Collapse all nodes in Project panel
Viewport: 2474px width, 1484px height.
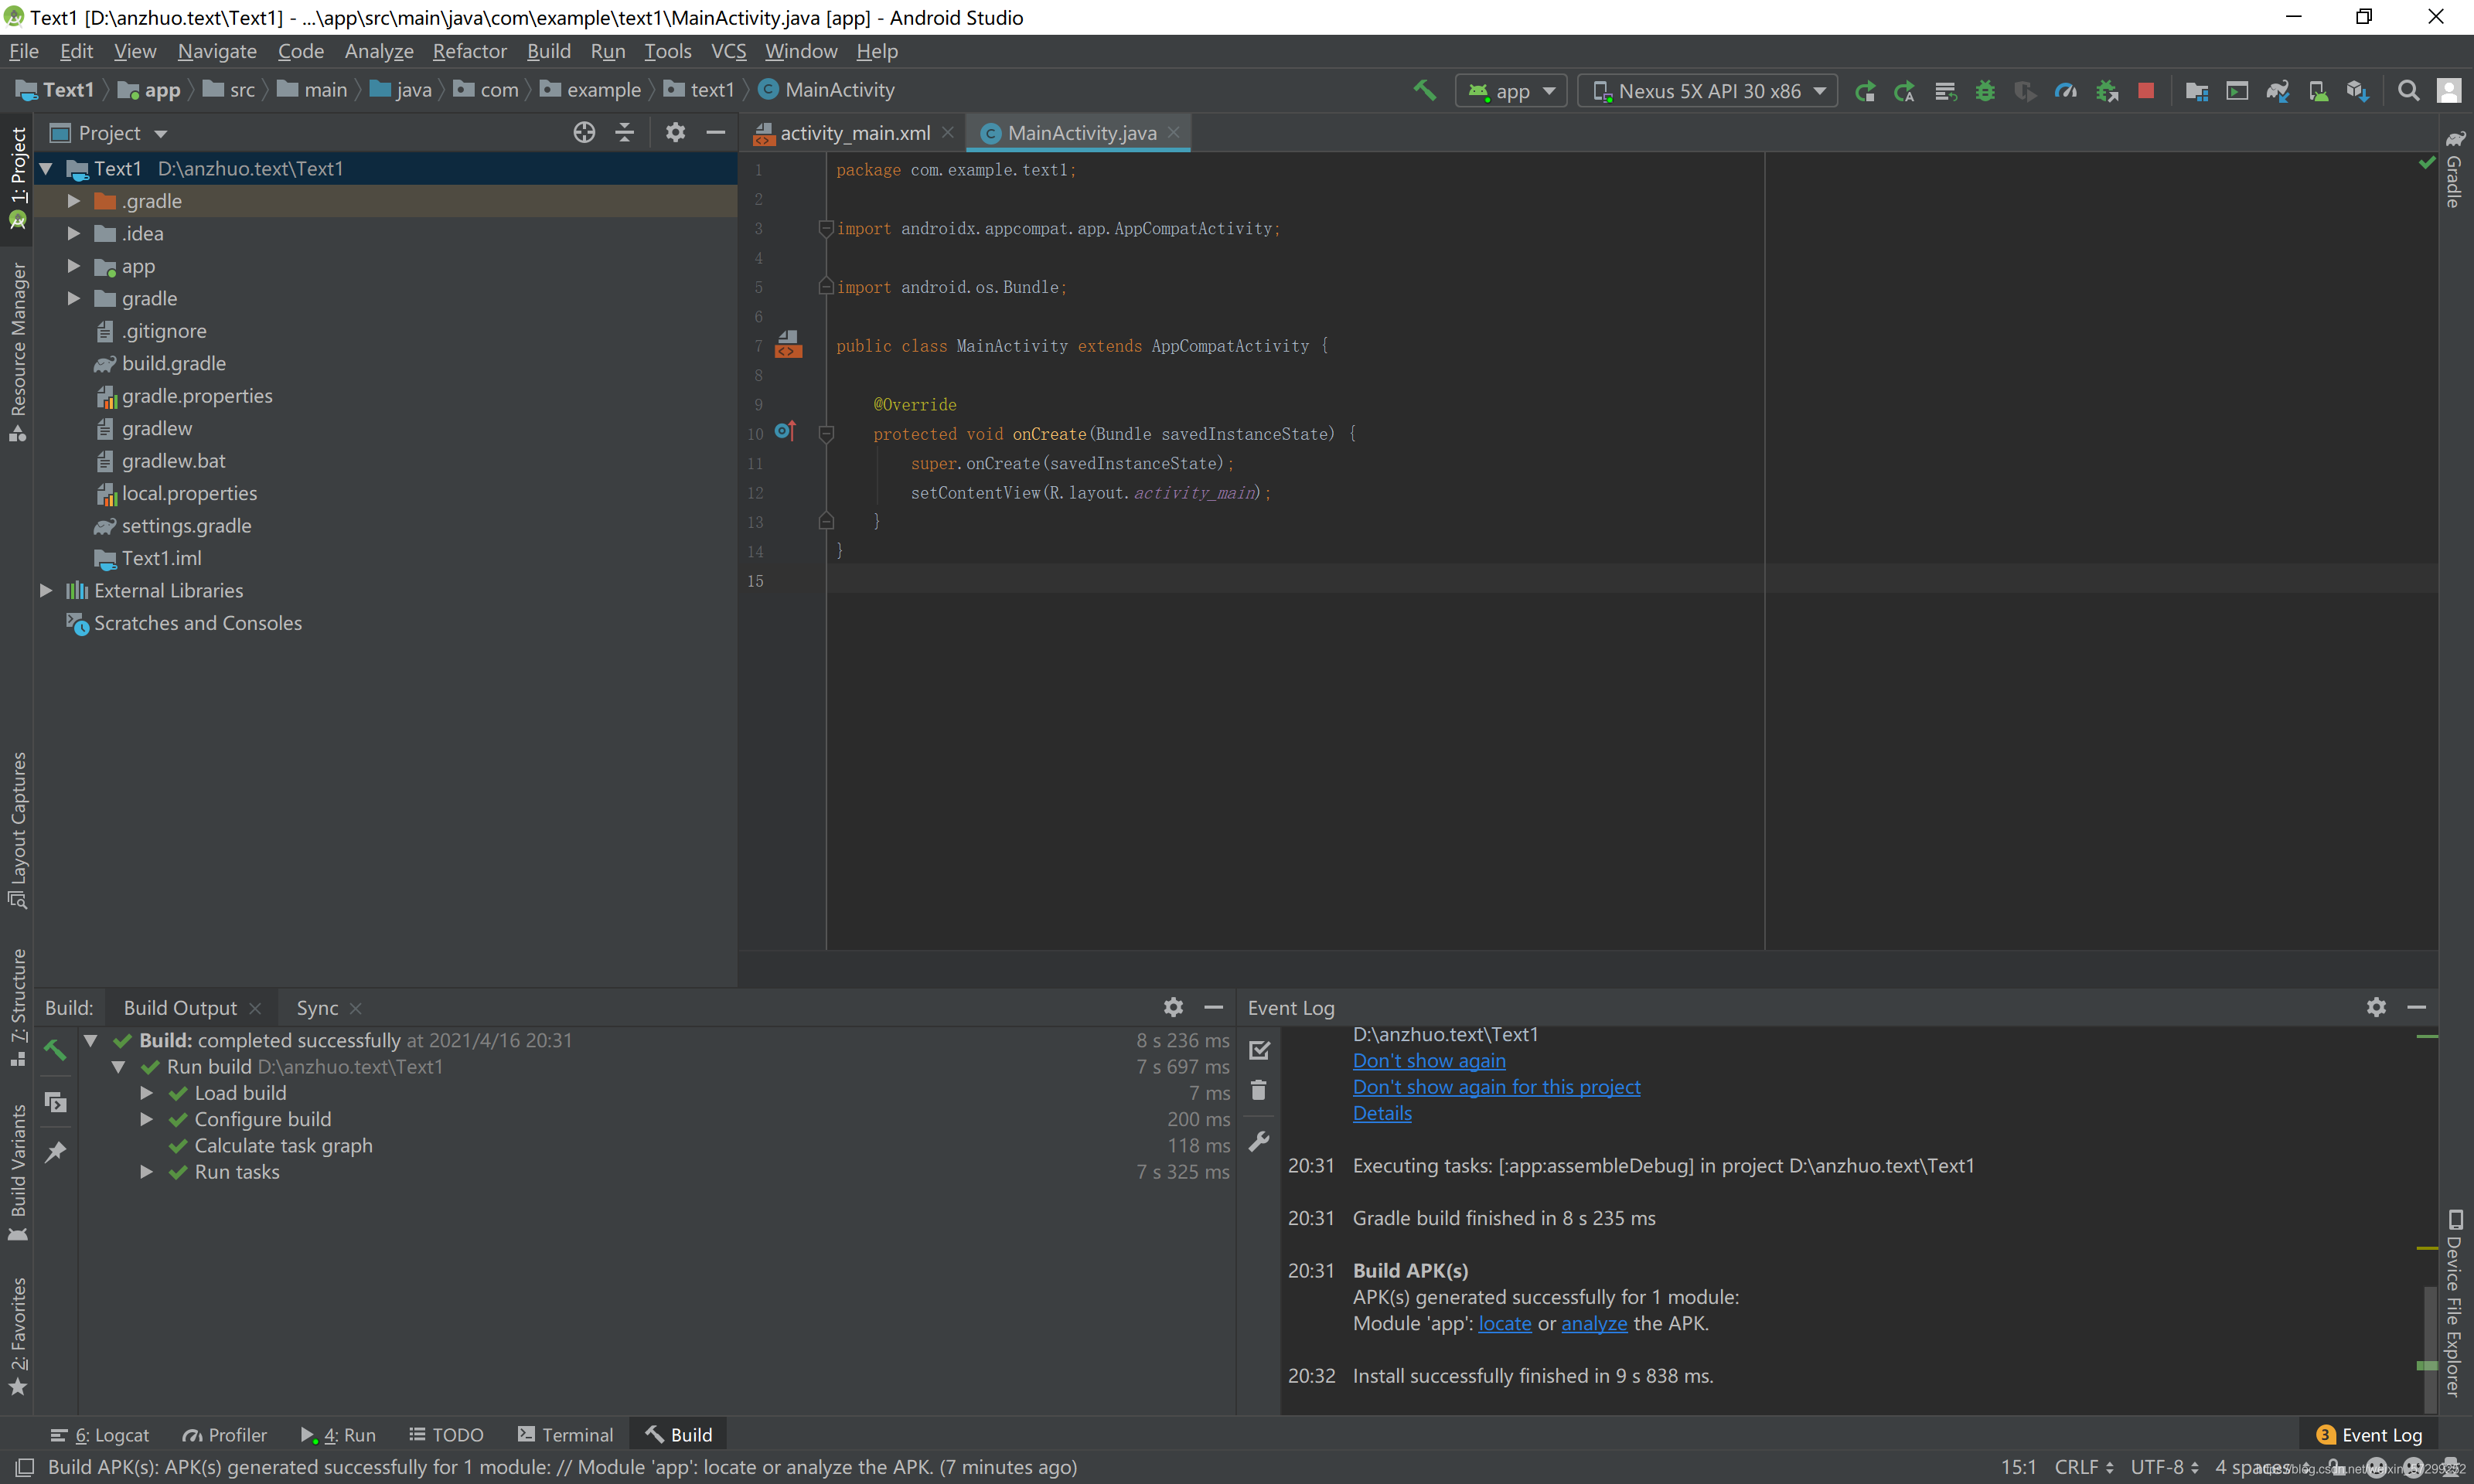(x=625, y=132)
